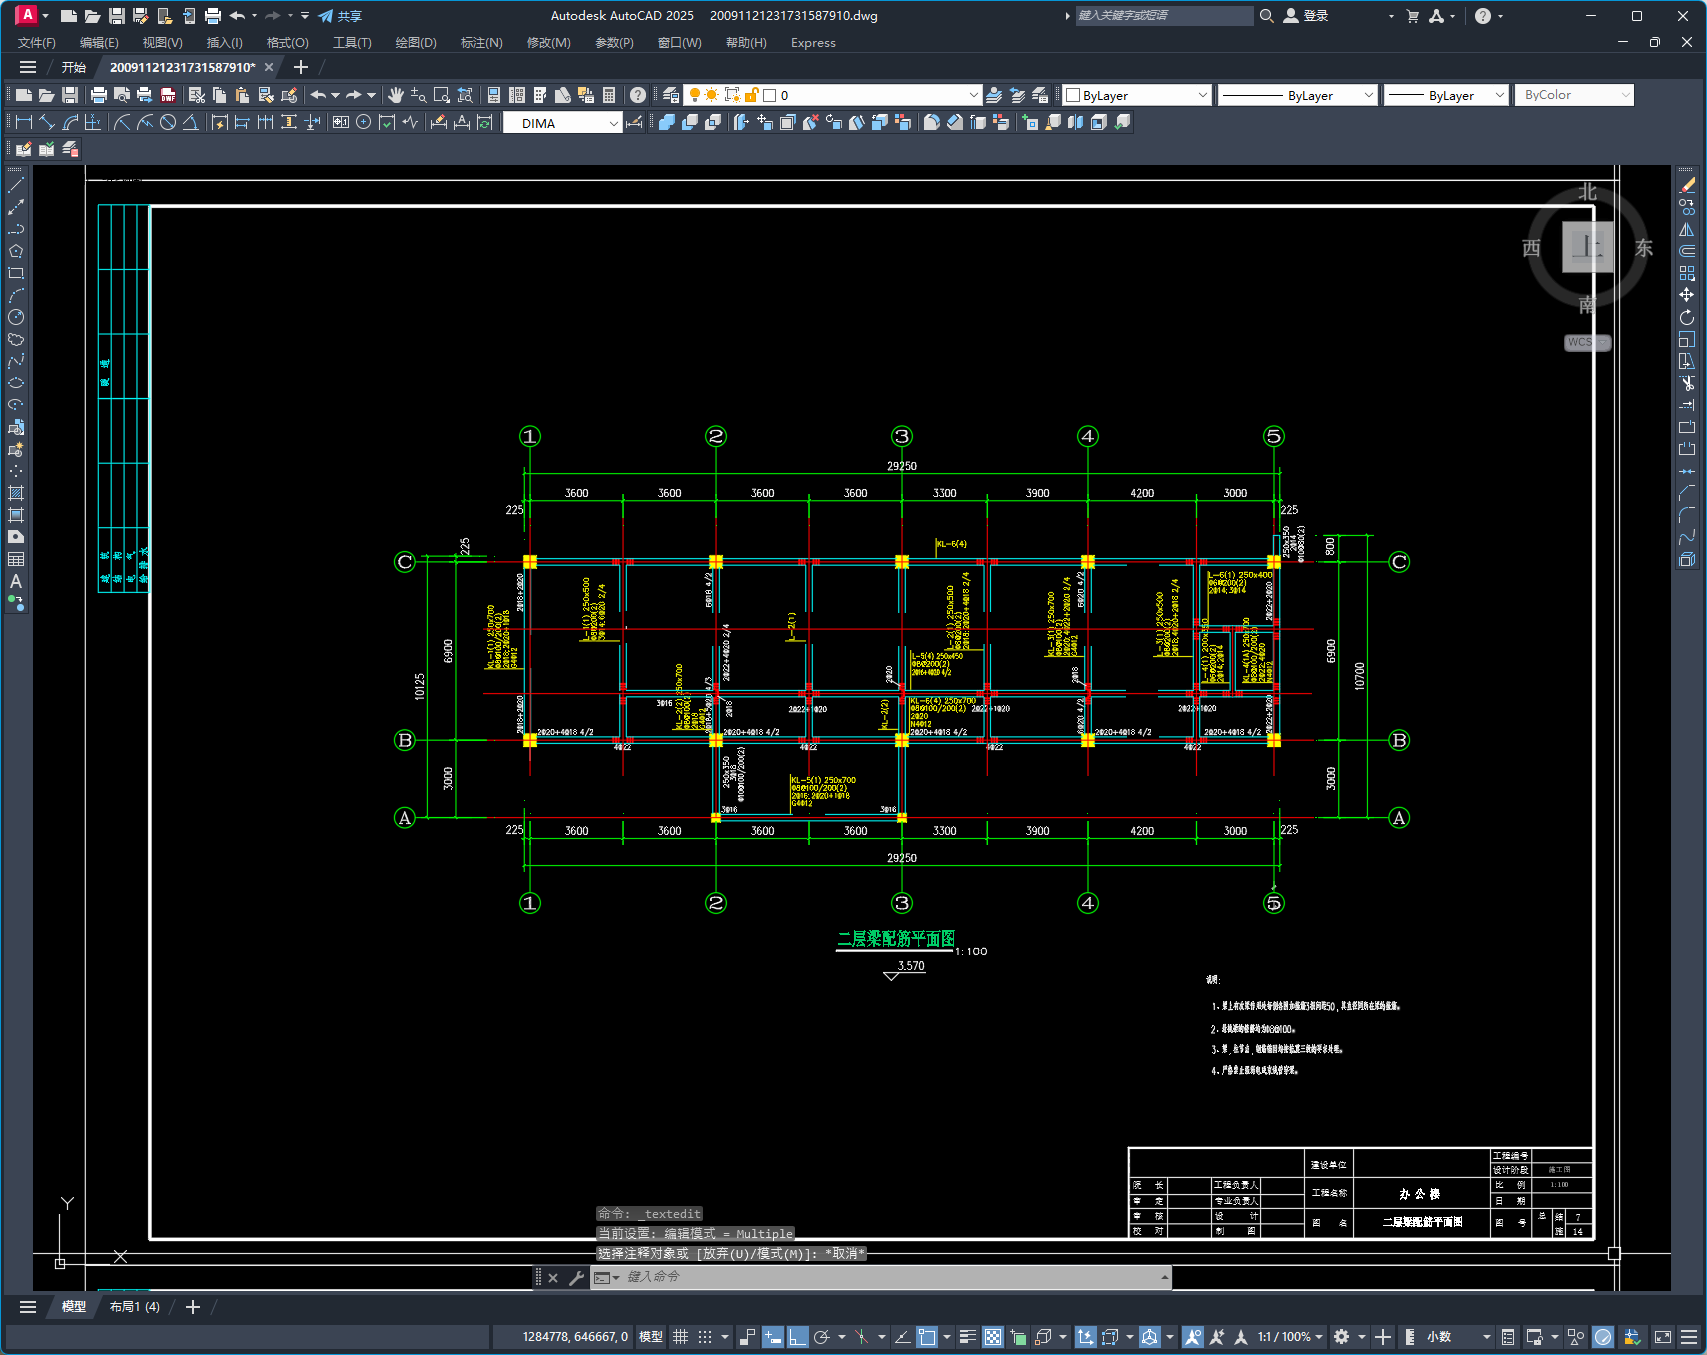
Task: Toggle lineweight display in status bar
Action: [x=967, y=1337]
